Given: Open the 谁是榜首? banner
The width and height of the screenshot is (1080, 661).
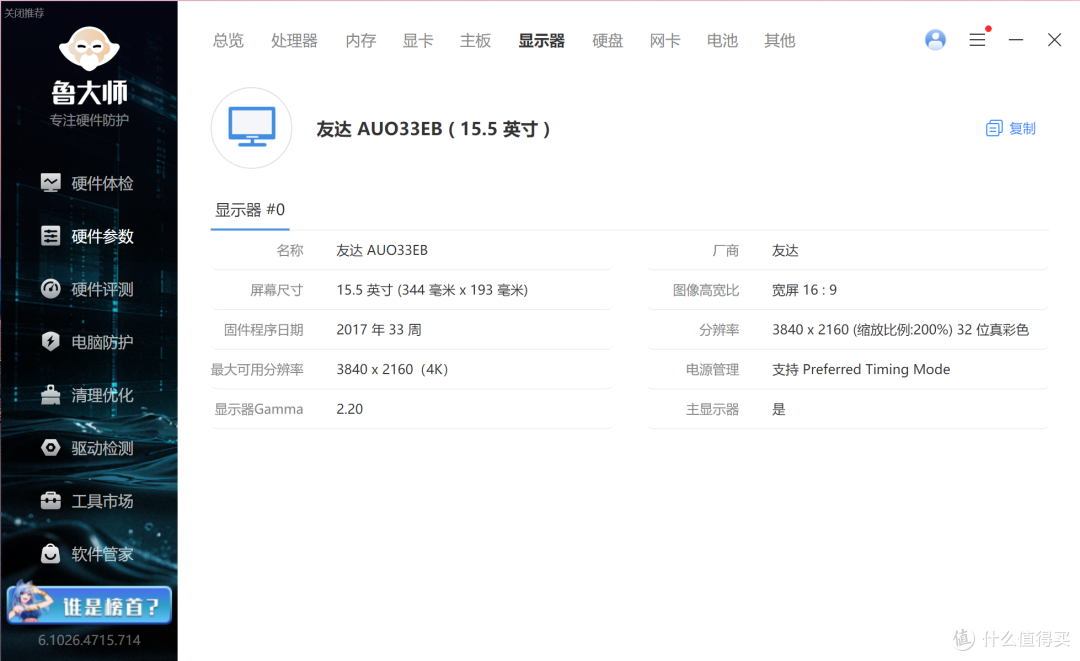Looking at the screenshot, I should [x=89, y=605].
